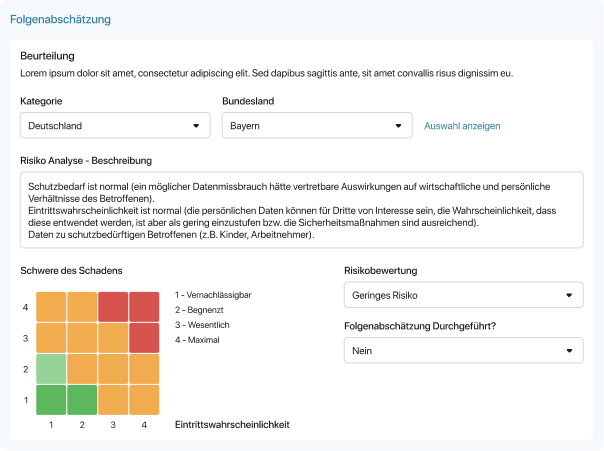Select red matrix cell severity 4, probability 3
604x451 pixels.
pos(113,306)
